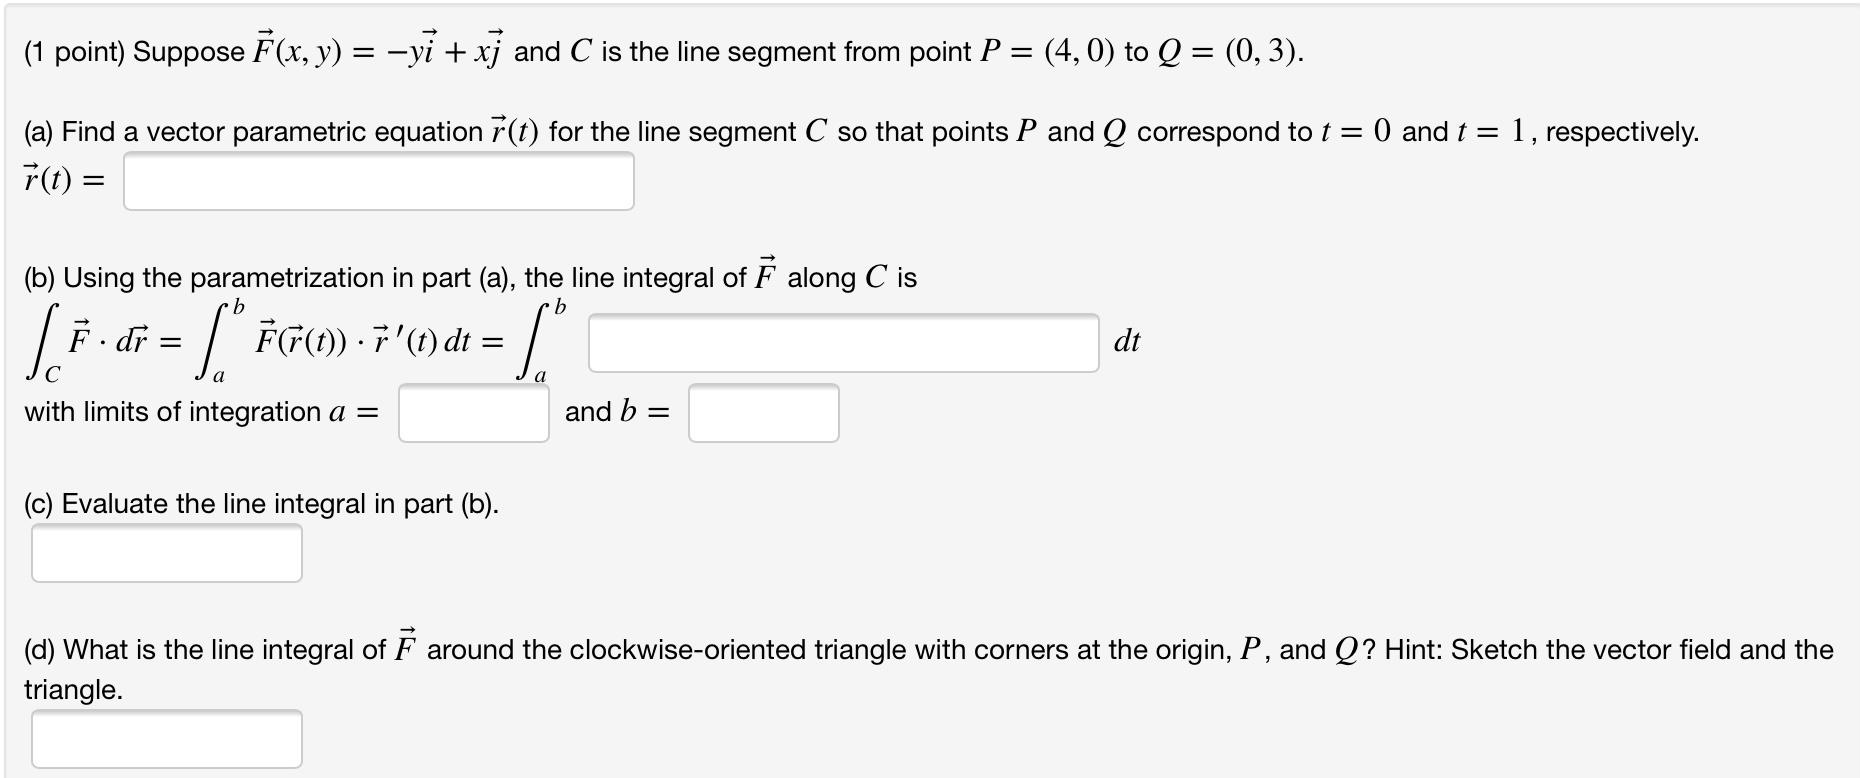Click the dt label after the integrand box
The image size is (1860, 778).
pyautogui.click(x=1128, y=343)
